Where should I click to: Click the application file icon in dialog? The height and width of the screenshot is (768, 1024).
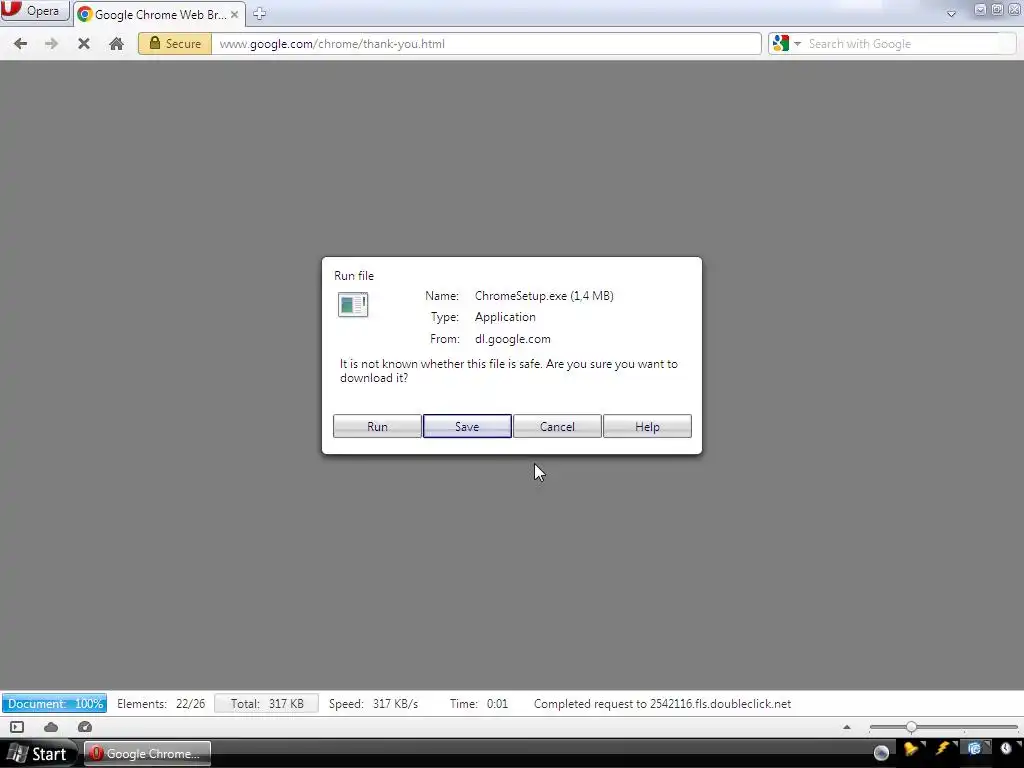353,304
